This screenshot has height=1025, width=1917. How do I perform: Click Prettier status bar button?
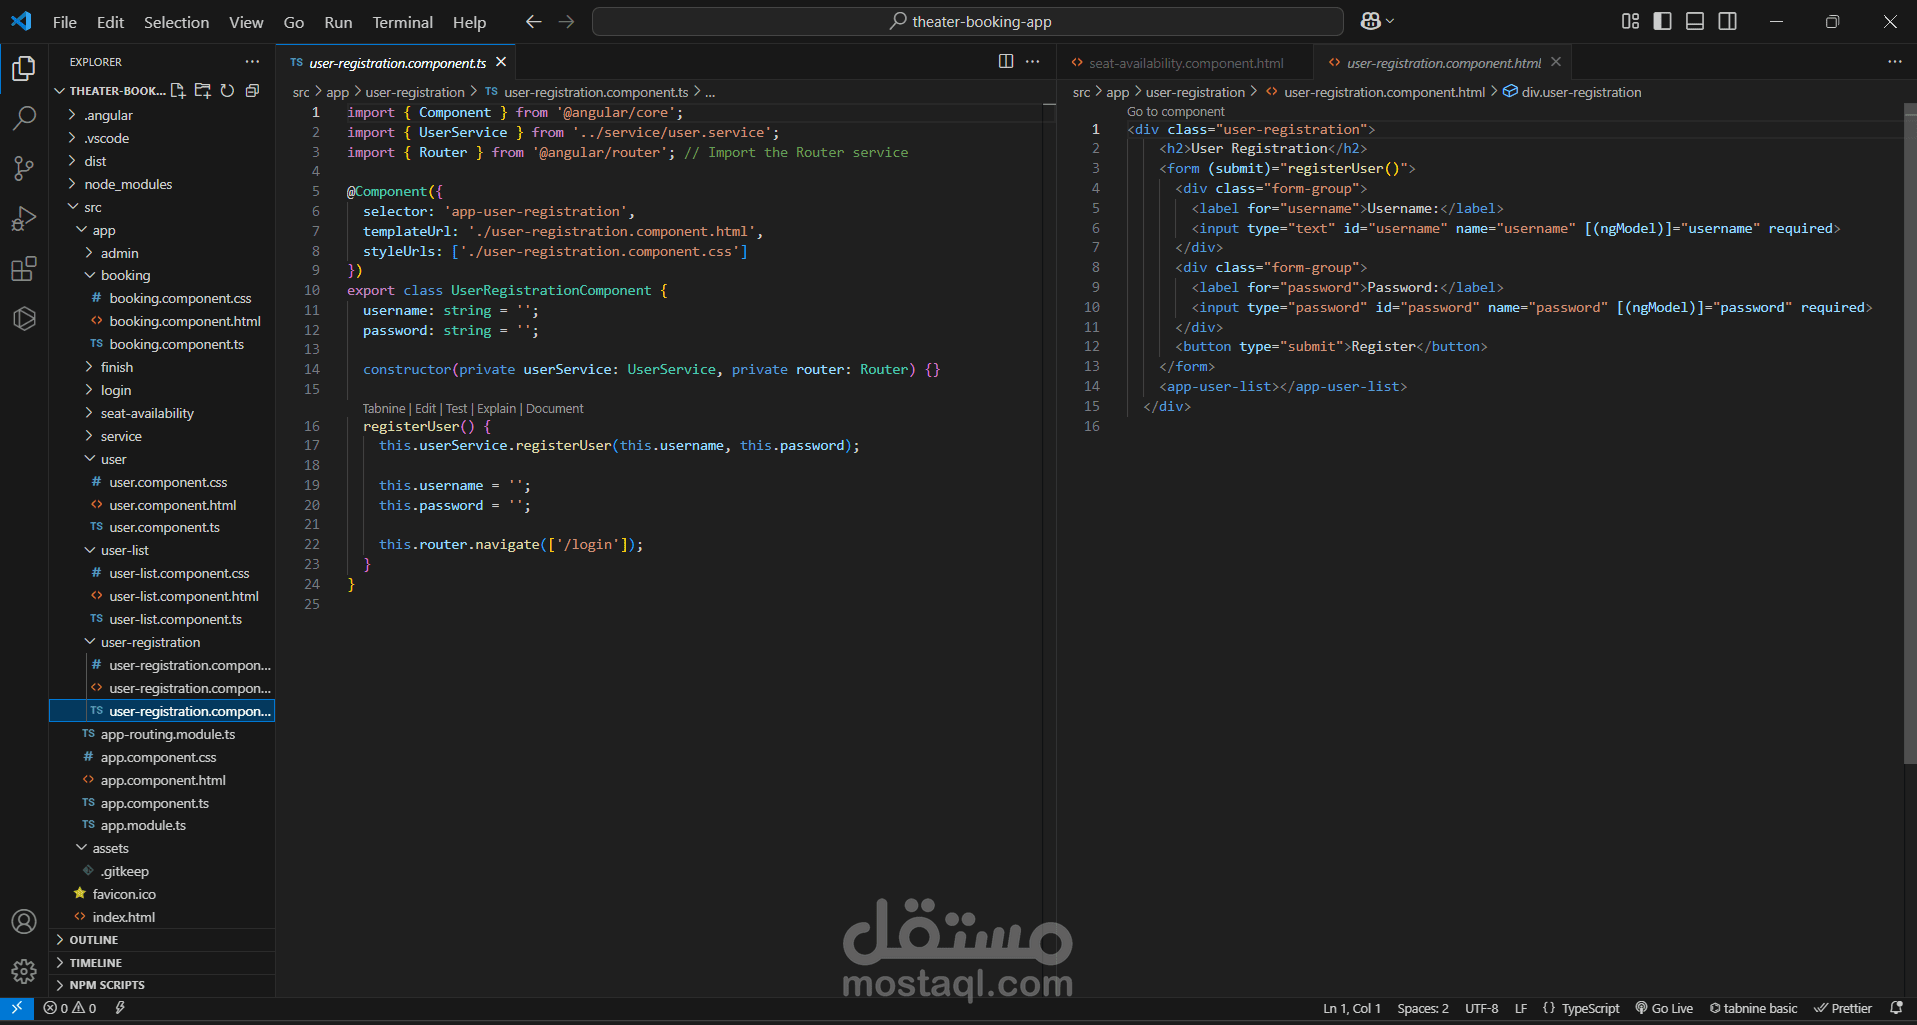point(1843,1008)
